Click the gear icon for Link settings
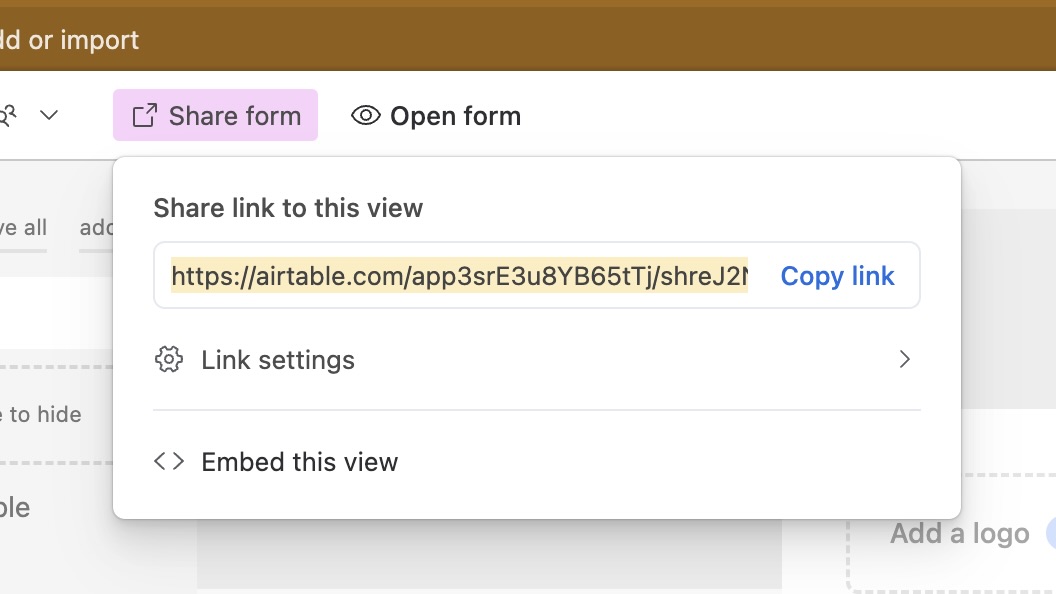Image resolution: width=1056 pixels, height=594 pixels. [169, 360]
